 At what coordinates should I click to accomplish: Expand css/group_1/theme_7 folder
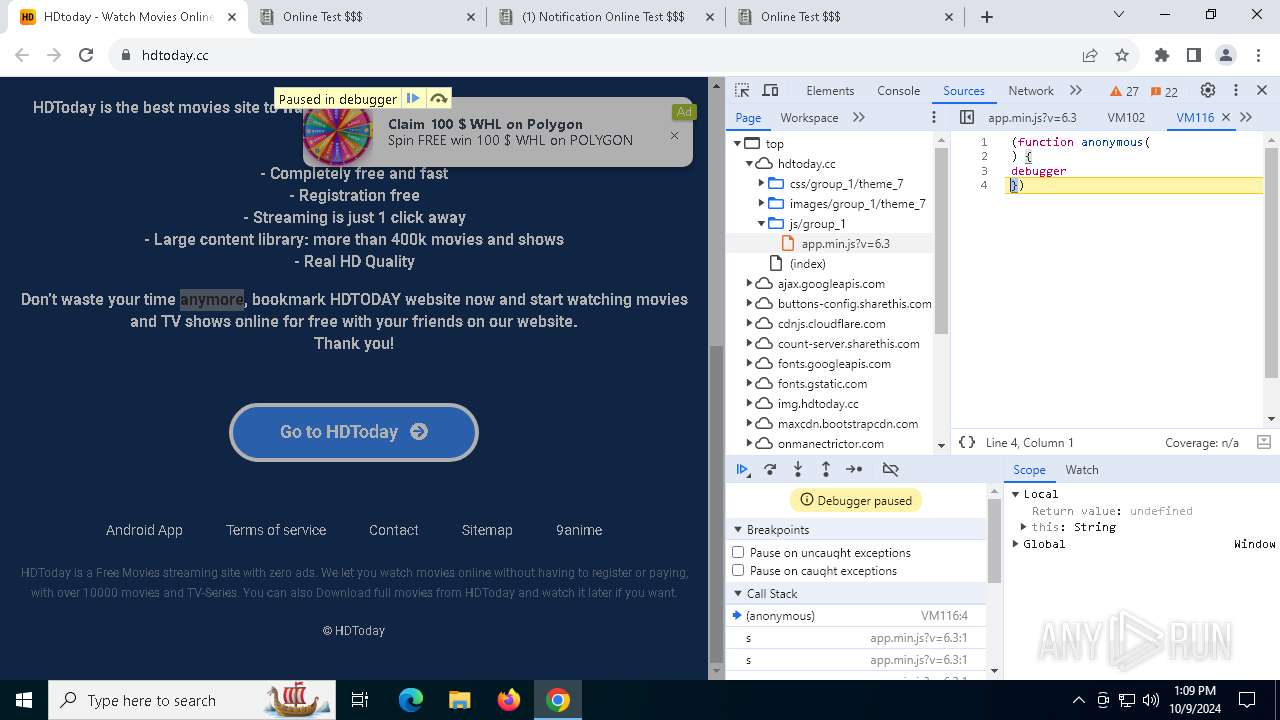(x=761, y=183)
